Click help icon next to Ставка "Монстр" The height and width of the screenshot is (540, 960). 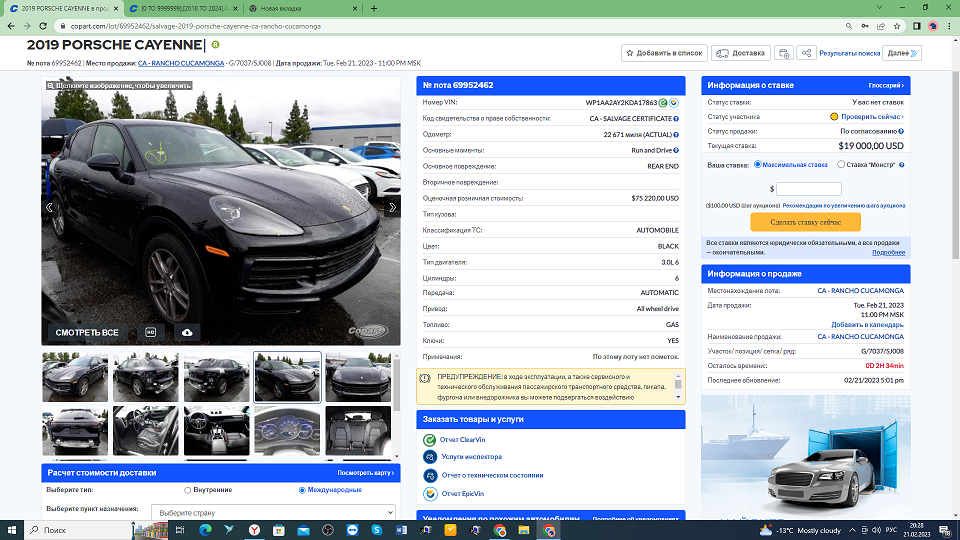point(901,165)
